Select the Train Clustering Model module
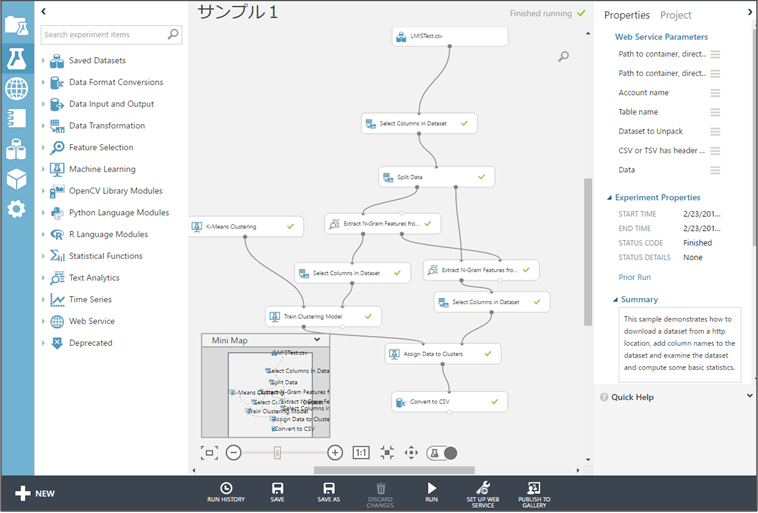Viewport: 758px width, 513px height. pos(323,317)
